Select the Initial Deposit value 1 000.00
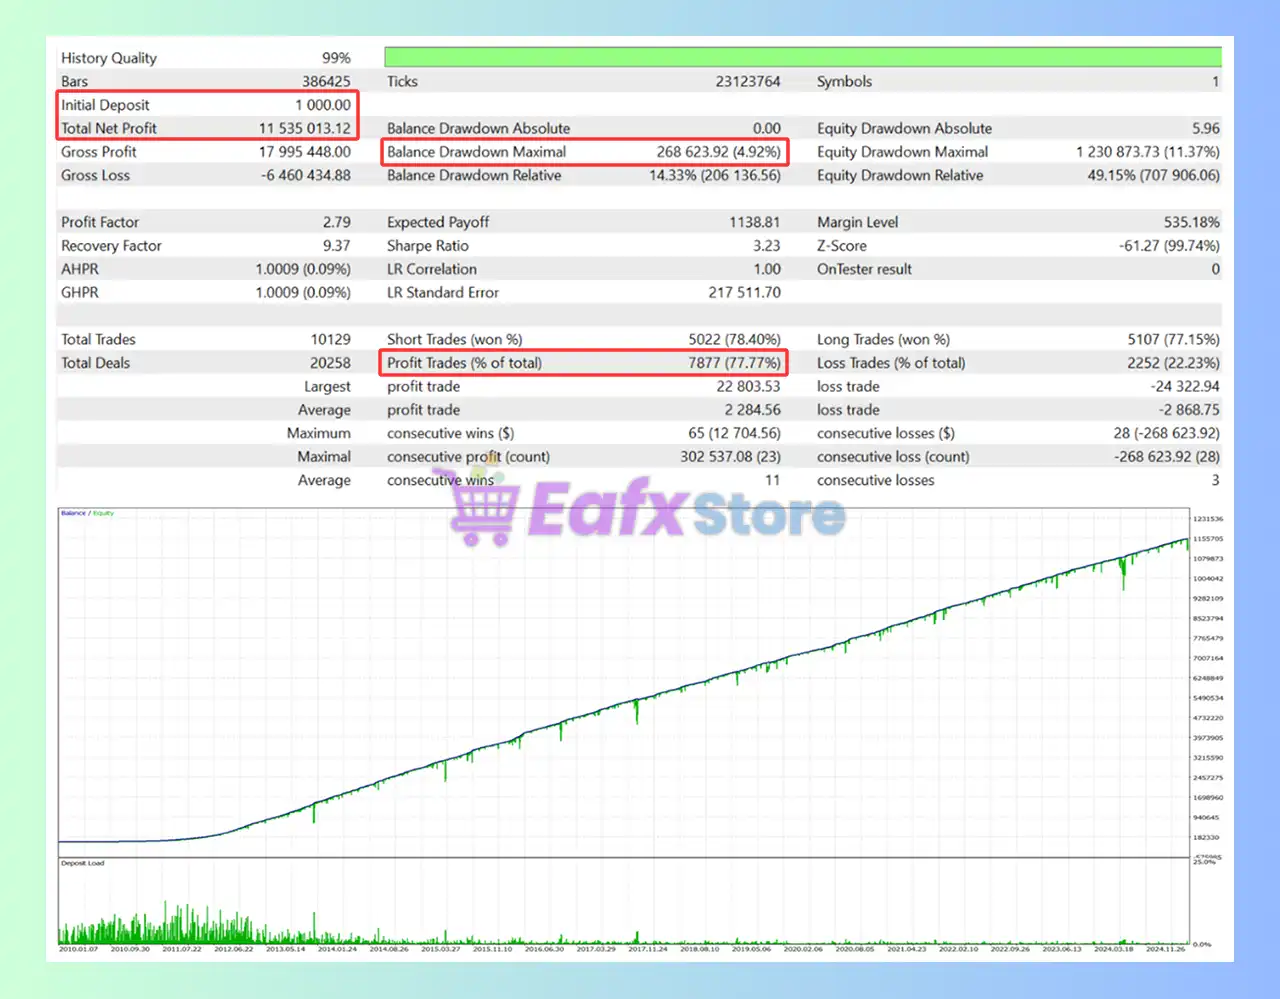1280x999 pixels. (322, 105)
